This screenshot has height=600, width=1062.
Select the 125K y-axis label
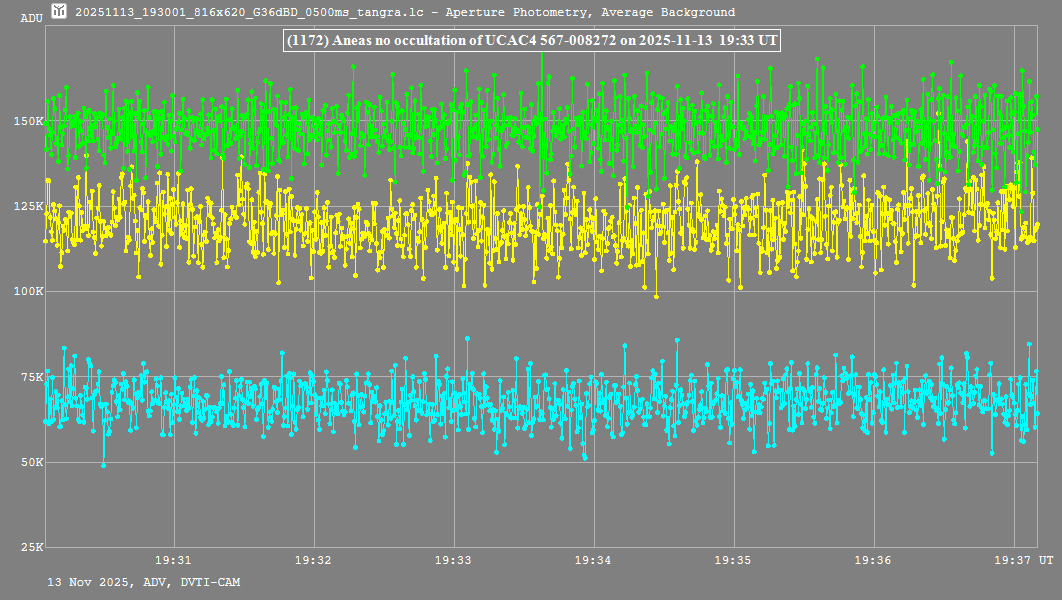pos(29,206)
